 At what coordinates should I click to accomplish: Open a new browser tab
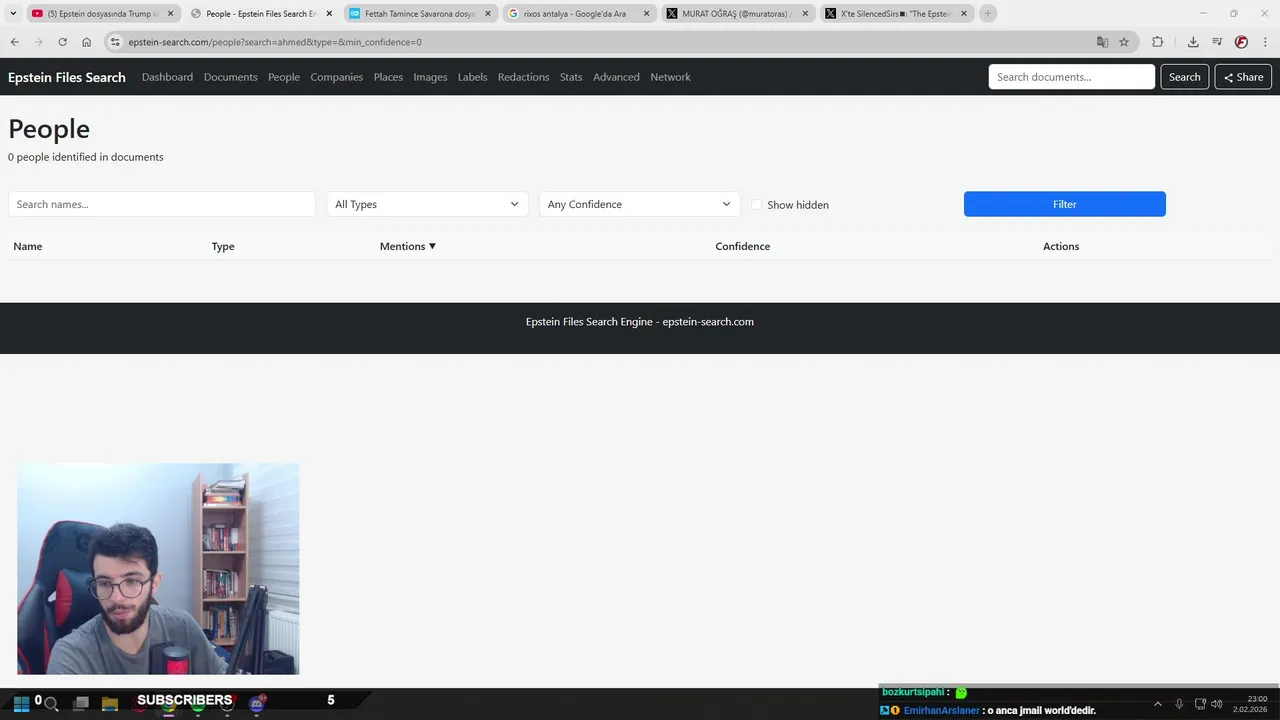(x=988, y=13)
